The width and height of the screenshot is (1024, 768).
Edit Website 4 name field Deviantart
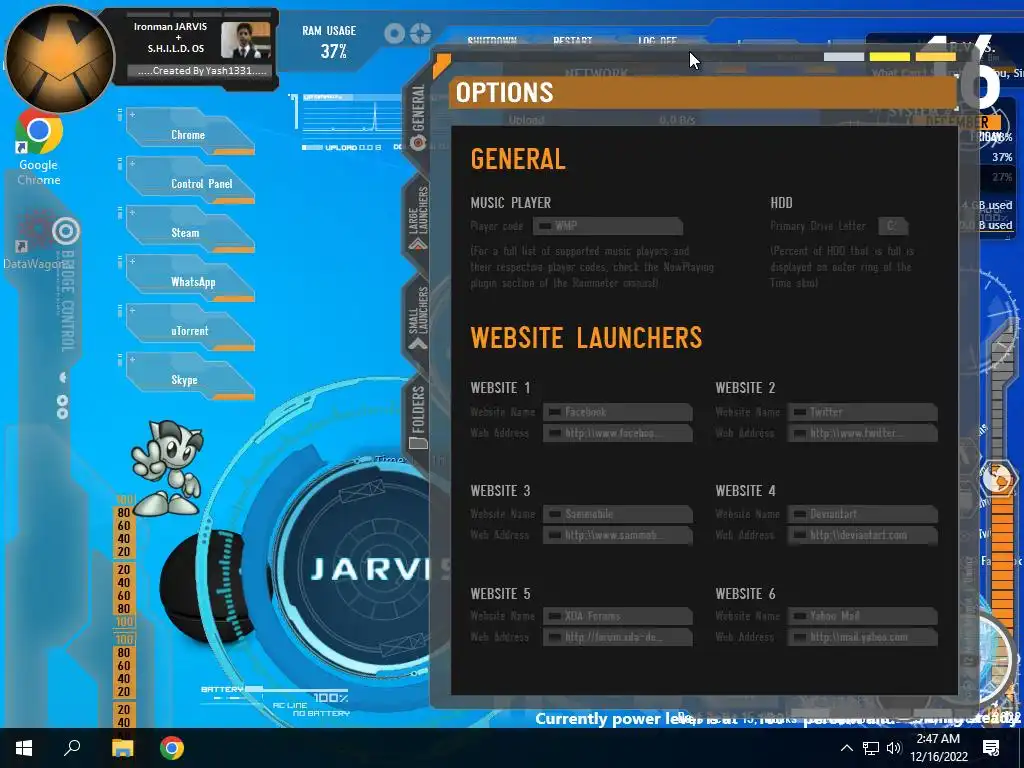click(x=863, y=514)
